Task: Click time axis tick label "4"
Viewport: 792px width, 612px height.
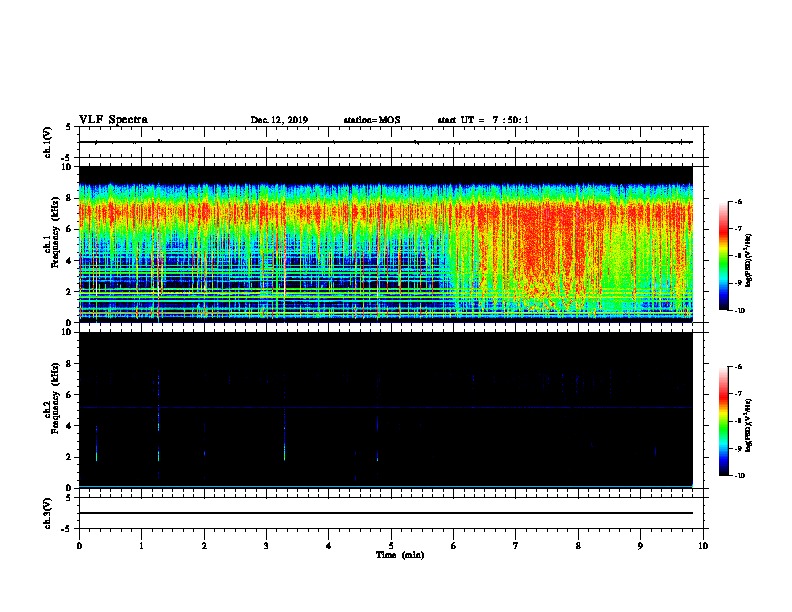Action: click(x=329, y=546)
